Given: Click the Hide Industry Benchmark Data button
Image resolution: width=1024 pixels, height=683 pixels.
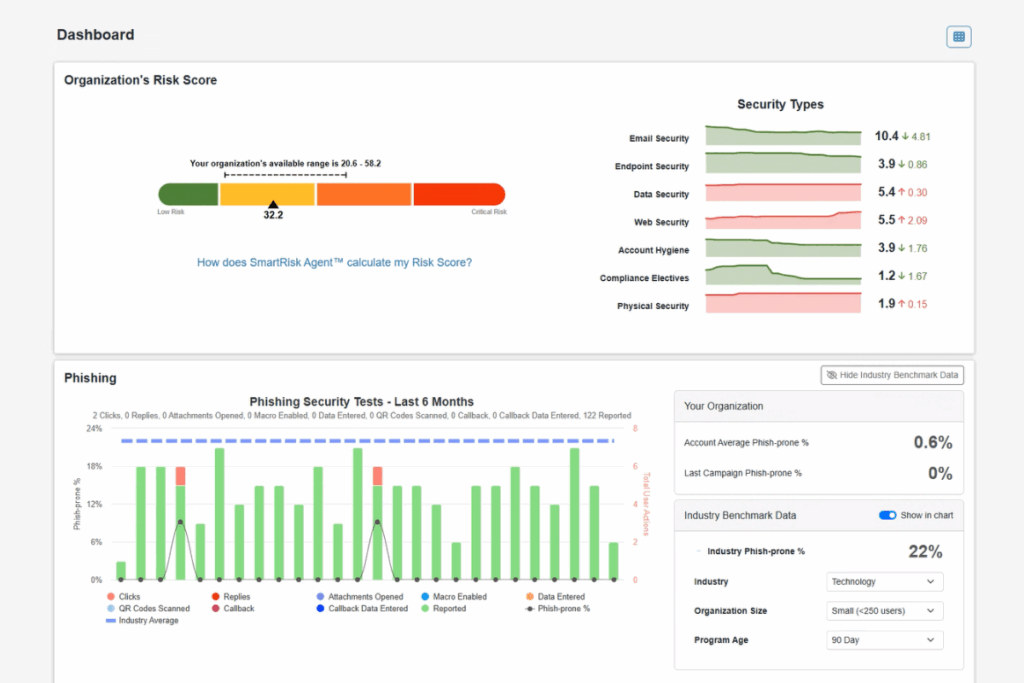Looking at the screenshot, I should 891,374.
